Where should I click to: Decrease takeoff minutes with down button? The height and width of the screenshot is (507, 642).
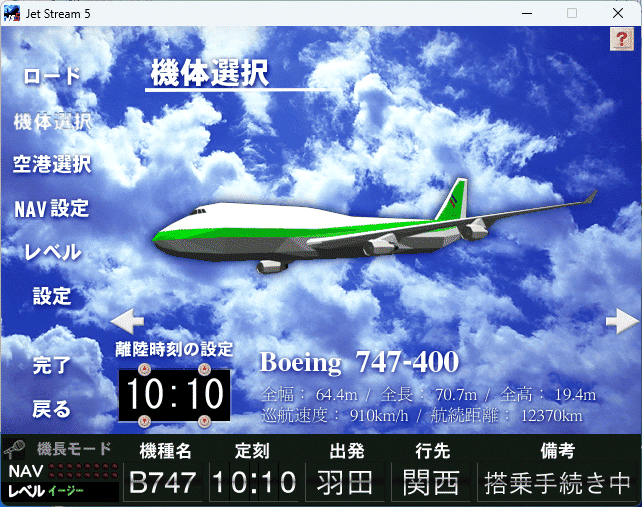point(204,421)
